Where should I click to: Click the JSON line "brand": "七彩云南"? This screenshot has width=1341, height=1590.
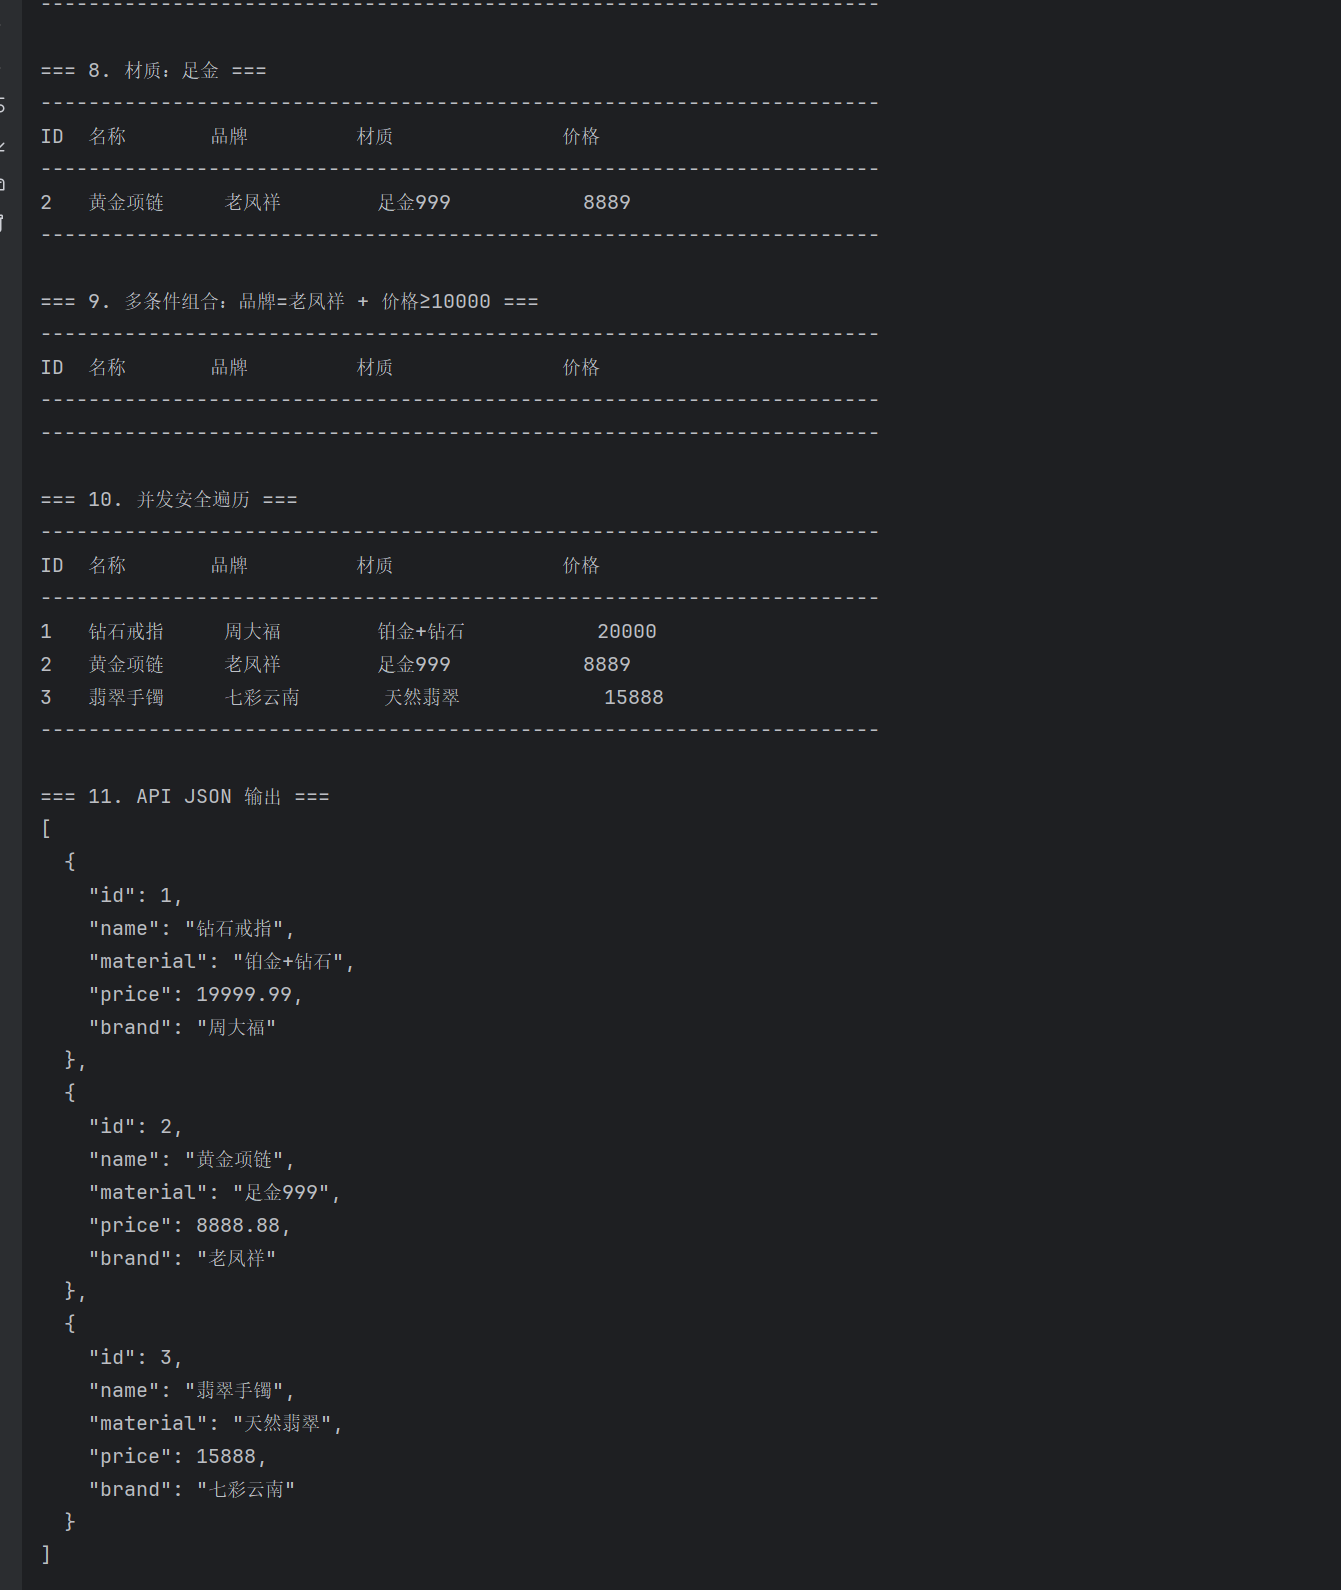(x=192, y=1490)
